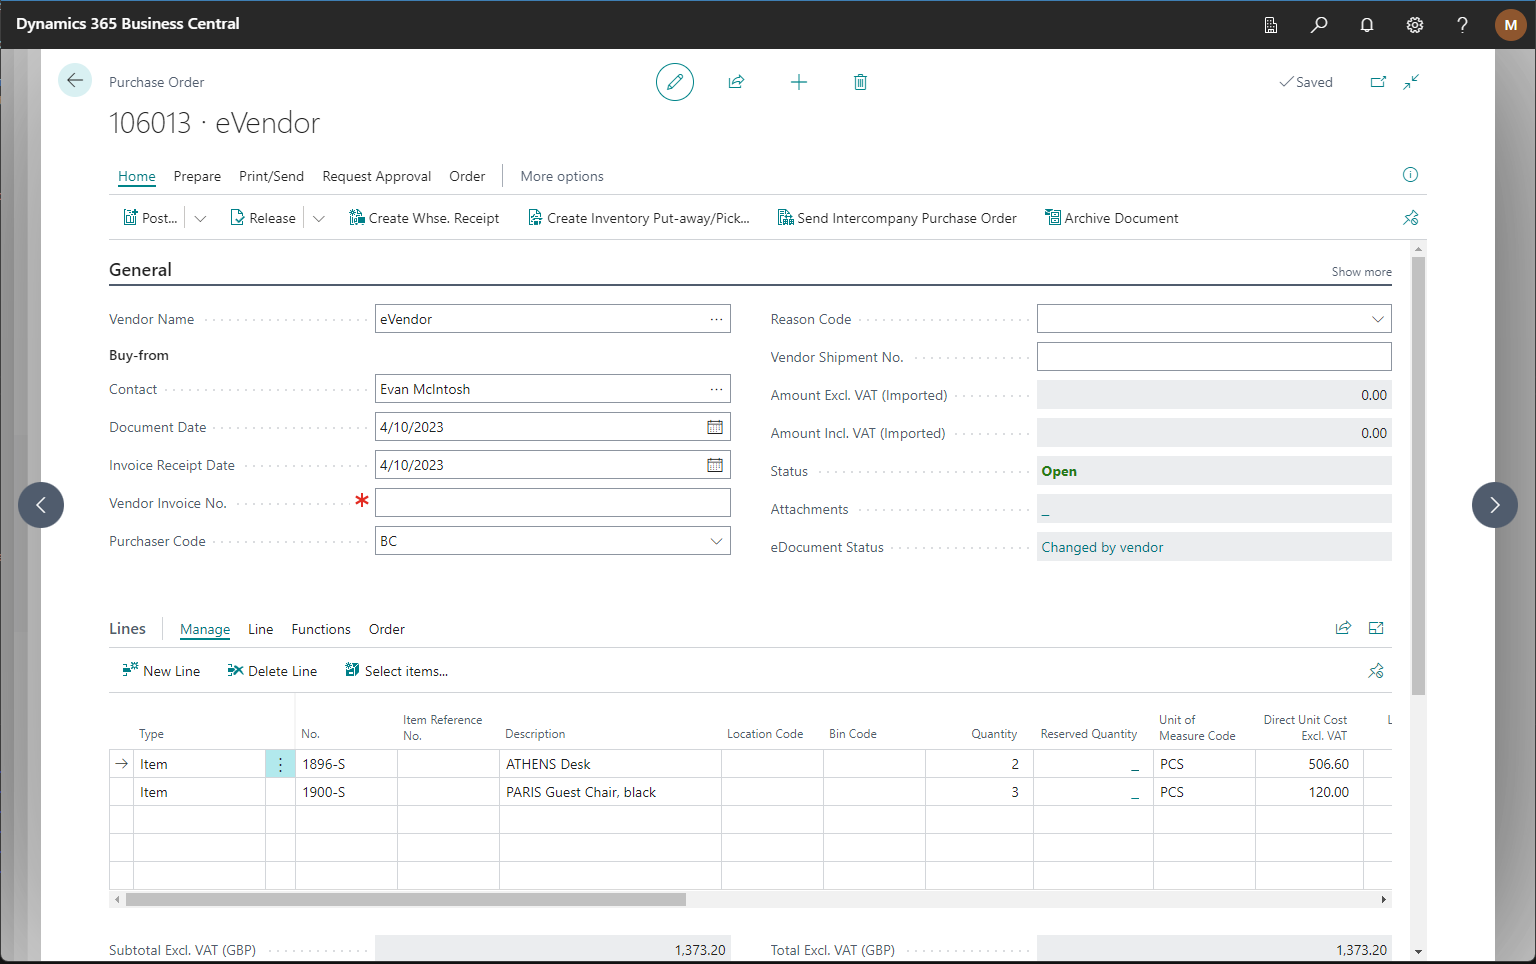Expand the Purchaser Code dropdown
Viewport: 1536px width, 964px height.
tap(716, 541)
